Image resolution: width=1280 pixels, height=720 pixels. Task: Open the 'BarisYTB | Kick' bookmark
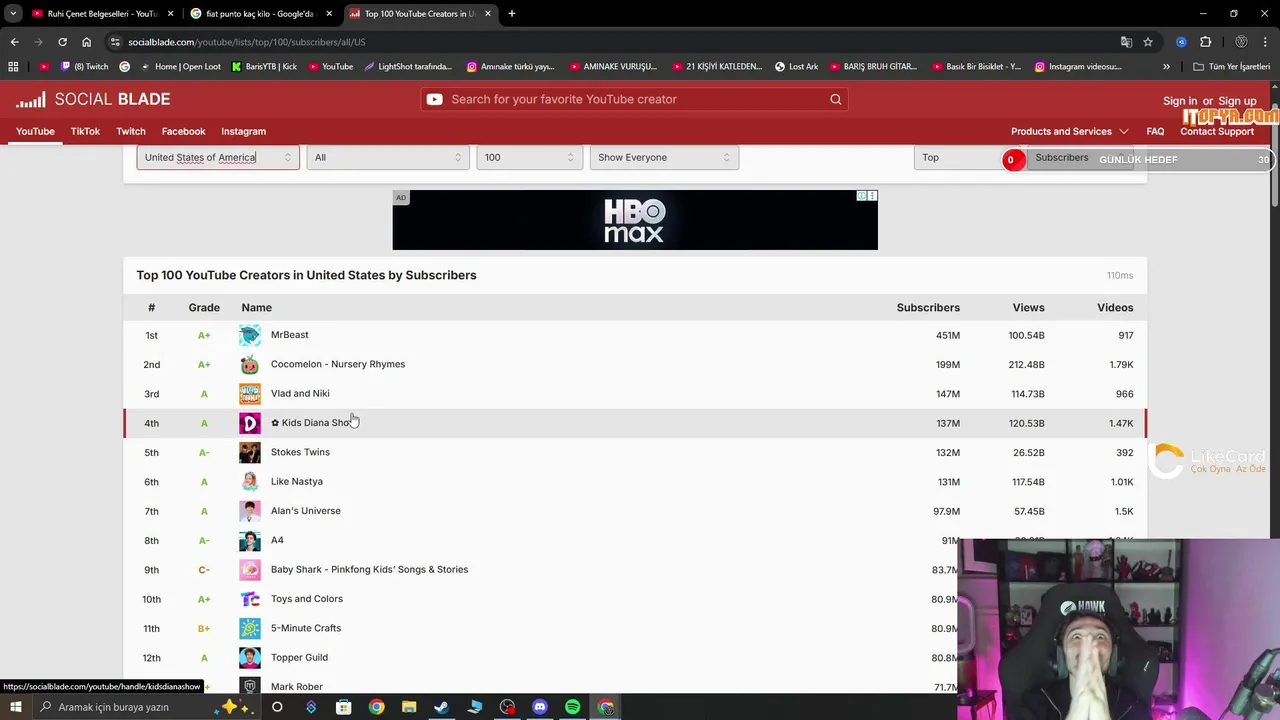[x=264, y=67]
